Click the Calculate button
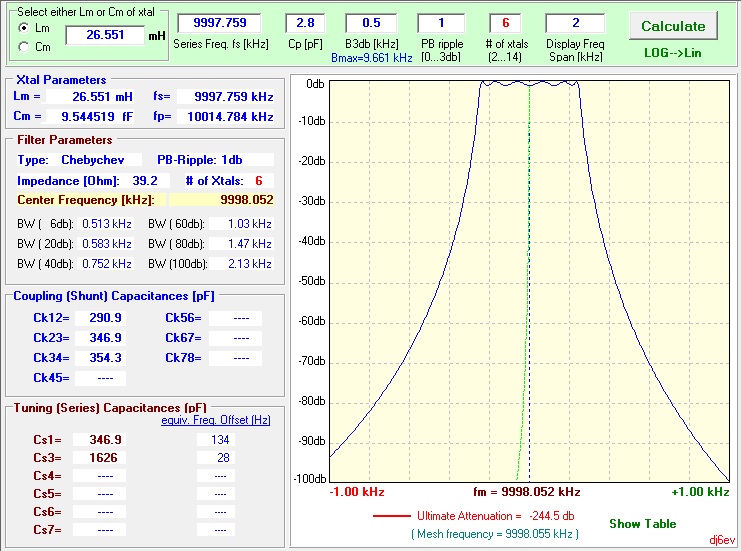The height and width of the screenshot is (551, 741). point(672,26)
